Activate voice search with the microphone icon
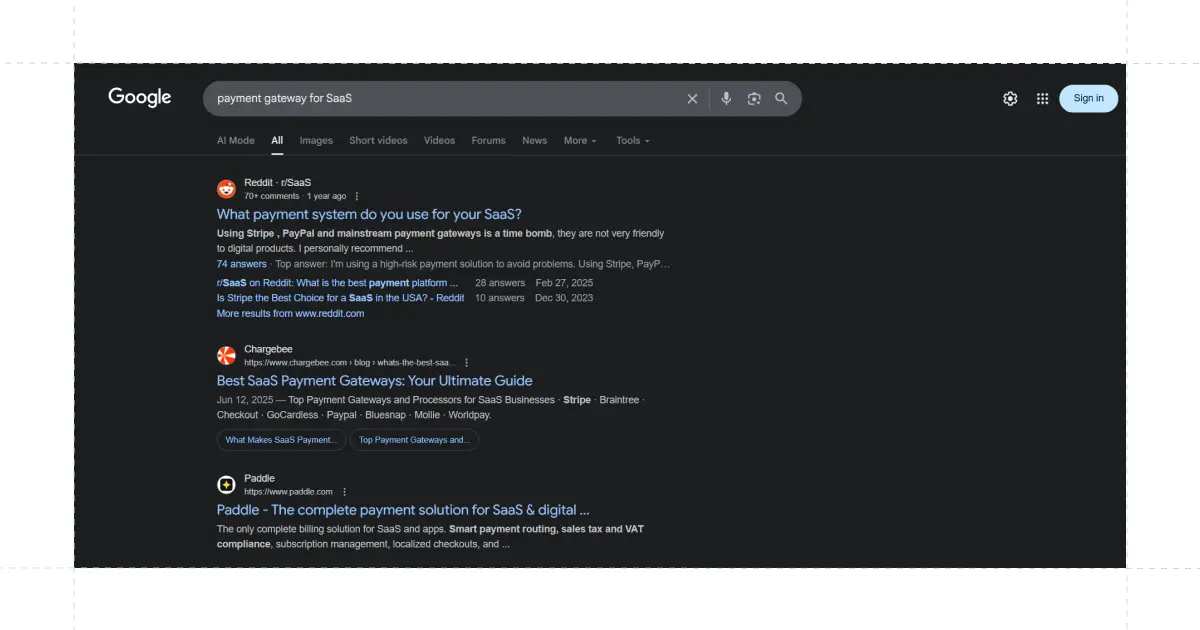Viewport: 1200px width, 630px height. 726,98
